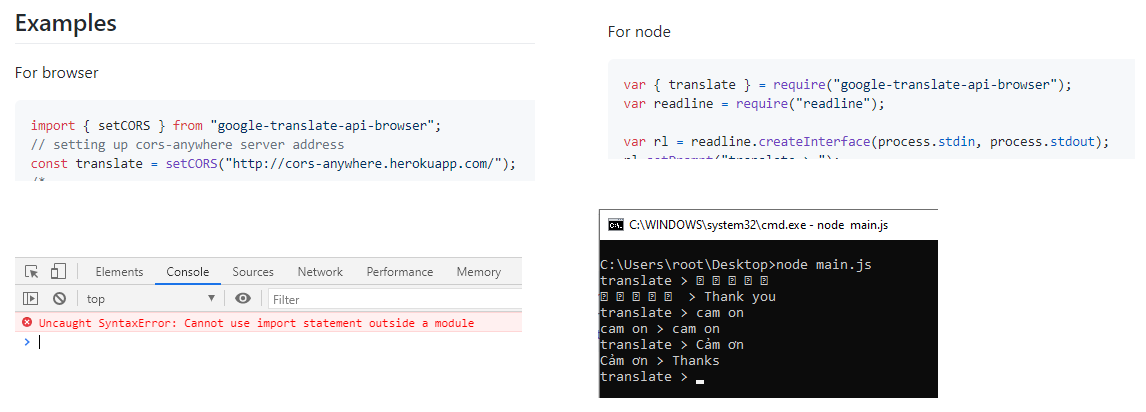Screen dimensions: 1146x412
Task: Focus the console prompt input line
Action: [270, 342]
